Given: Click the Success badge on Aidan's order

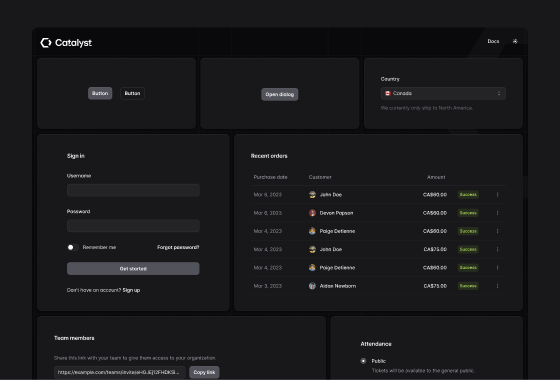Looking at the screenshot, I should tap(468, 286).
